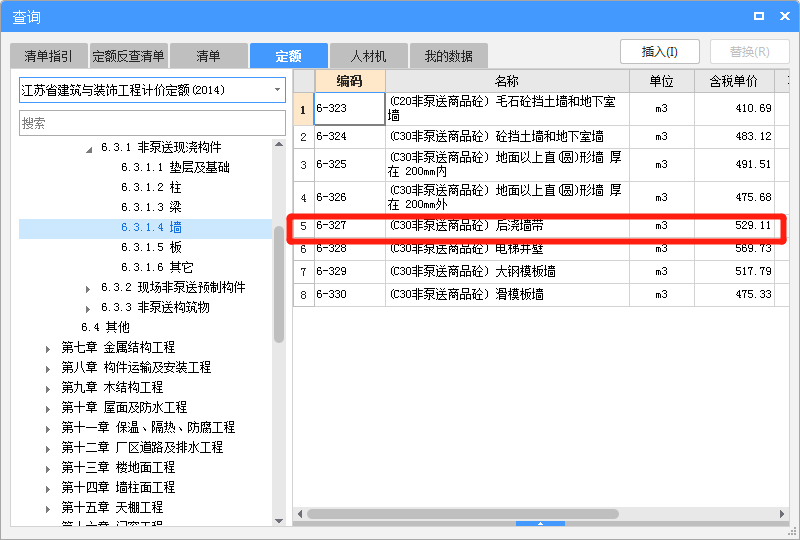Click the 搜索 input field

[152, 123]
